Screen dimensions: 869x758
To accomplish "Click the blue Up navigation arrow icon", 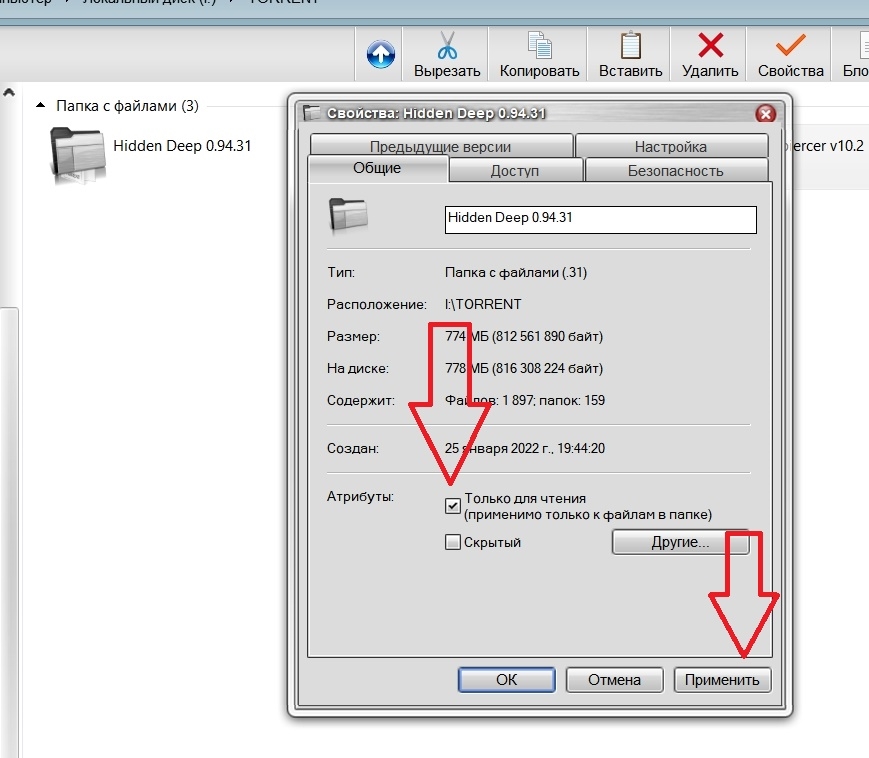I will click(x=381, y=54).
